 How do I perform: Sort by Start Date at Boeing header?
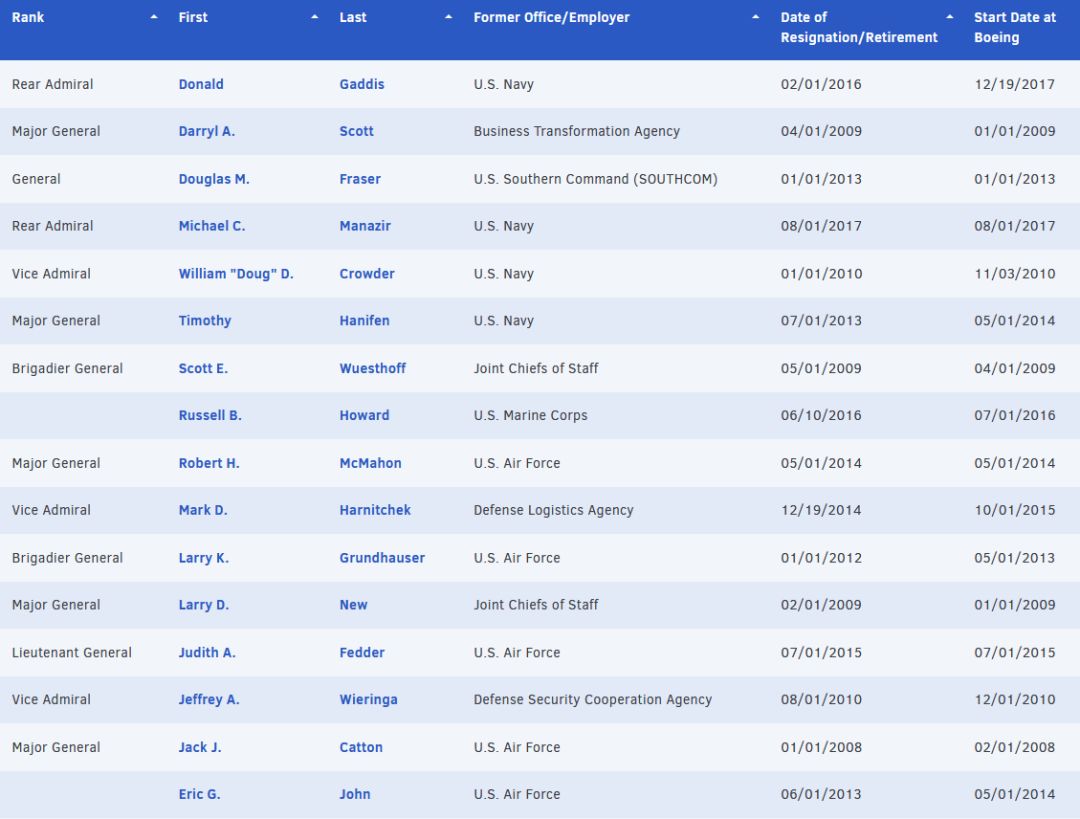pyautogui.click(x=1014, y=28)
